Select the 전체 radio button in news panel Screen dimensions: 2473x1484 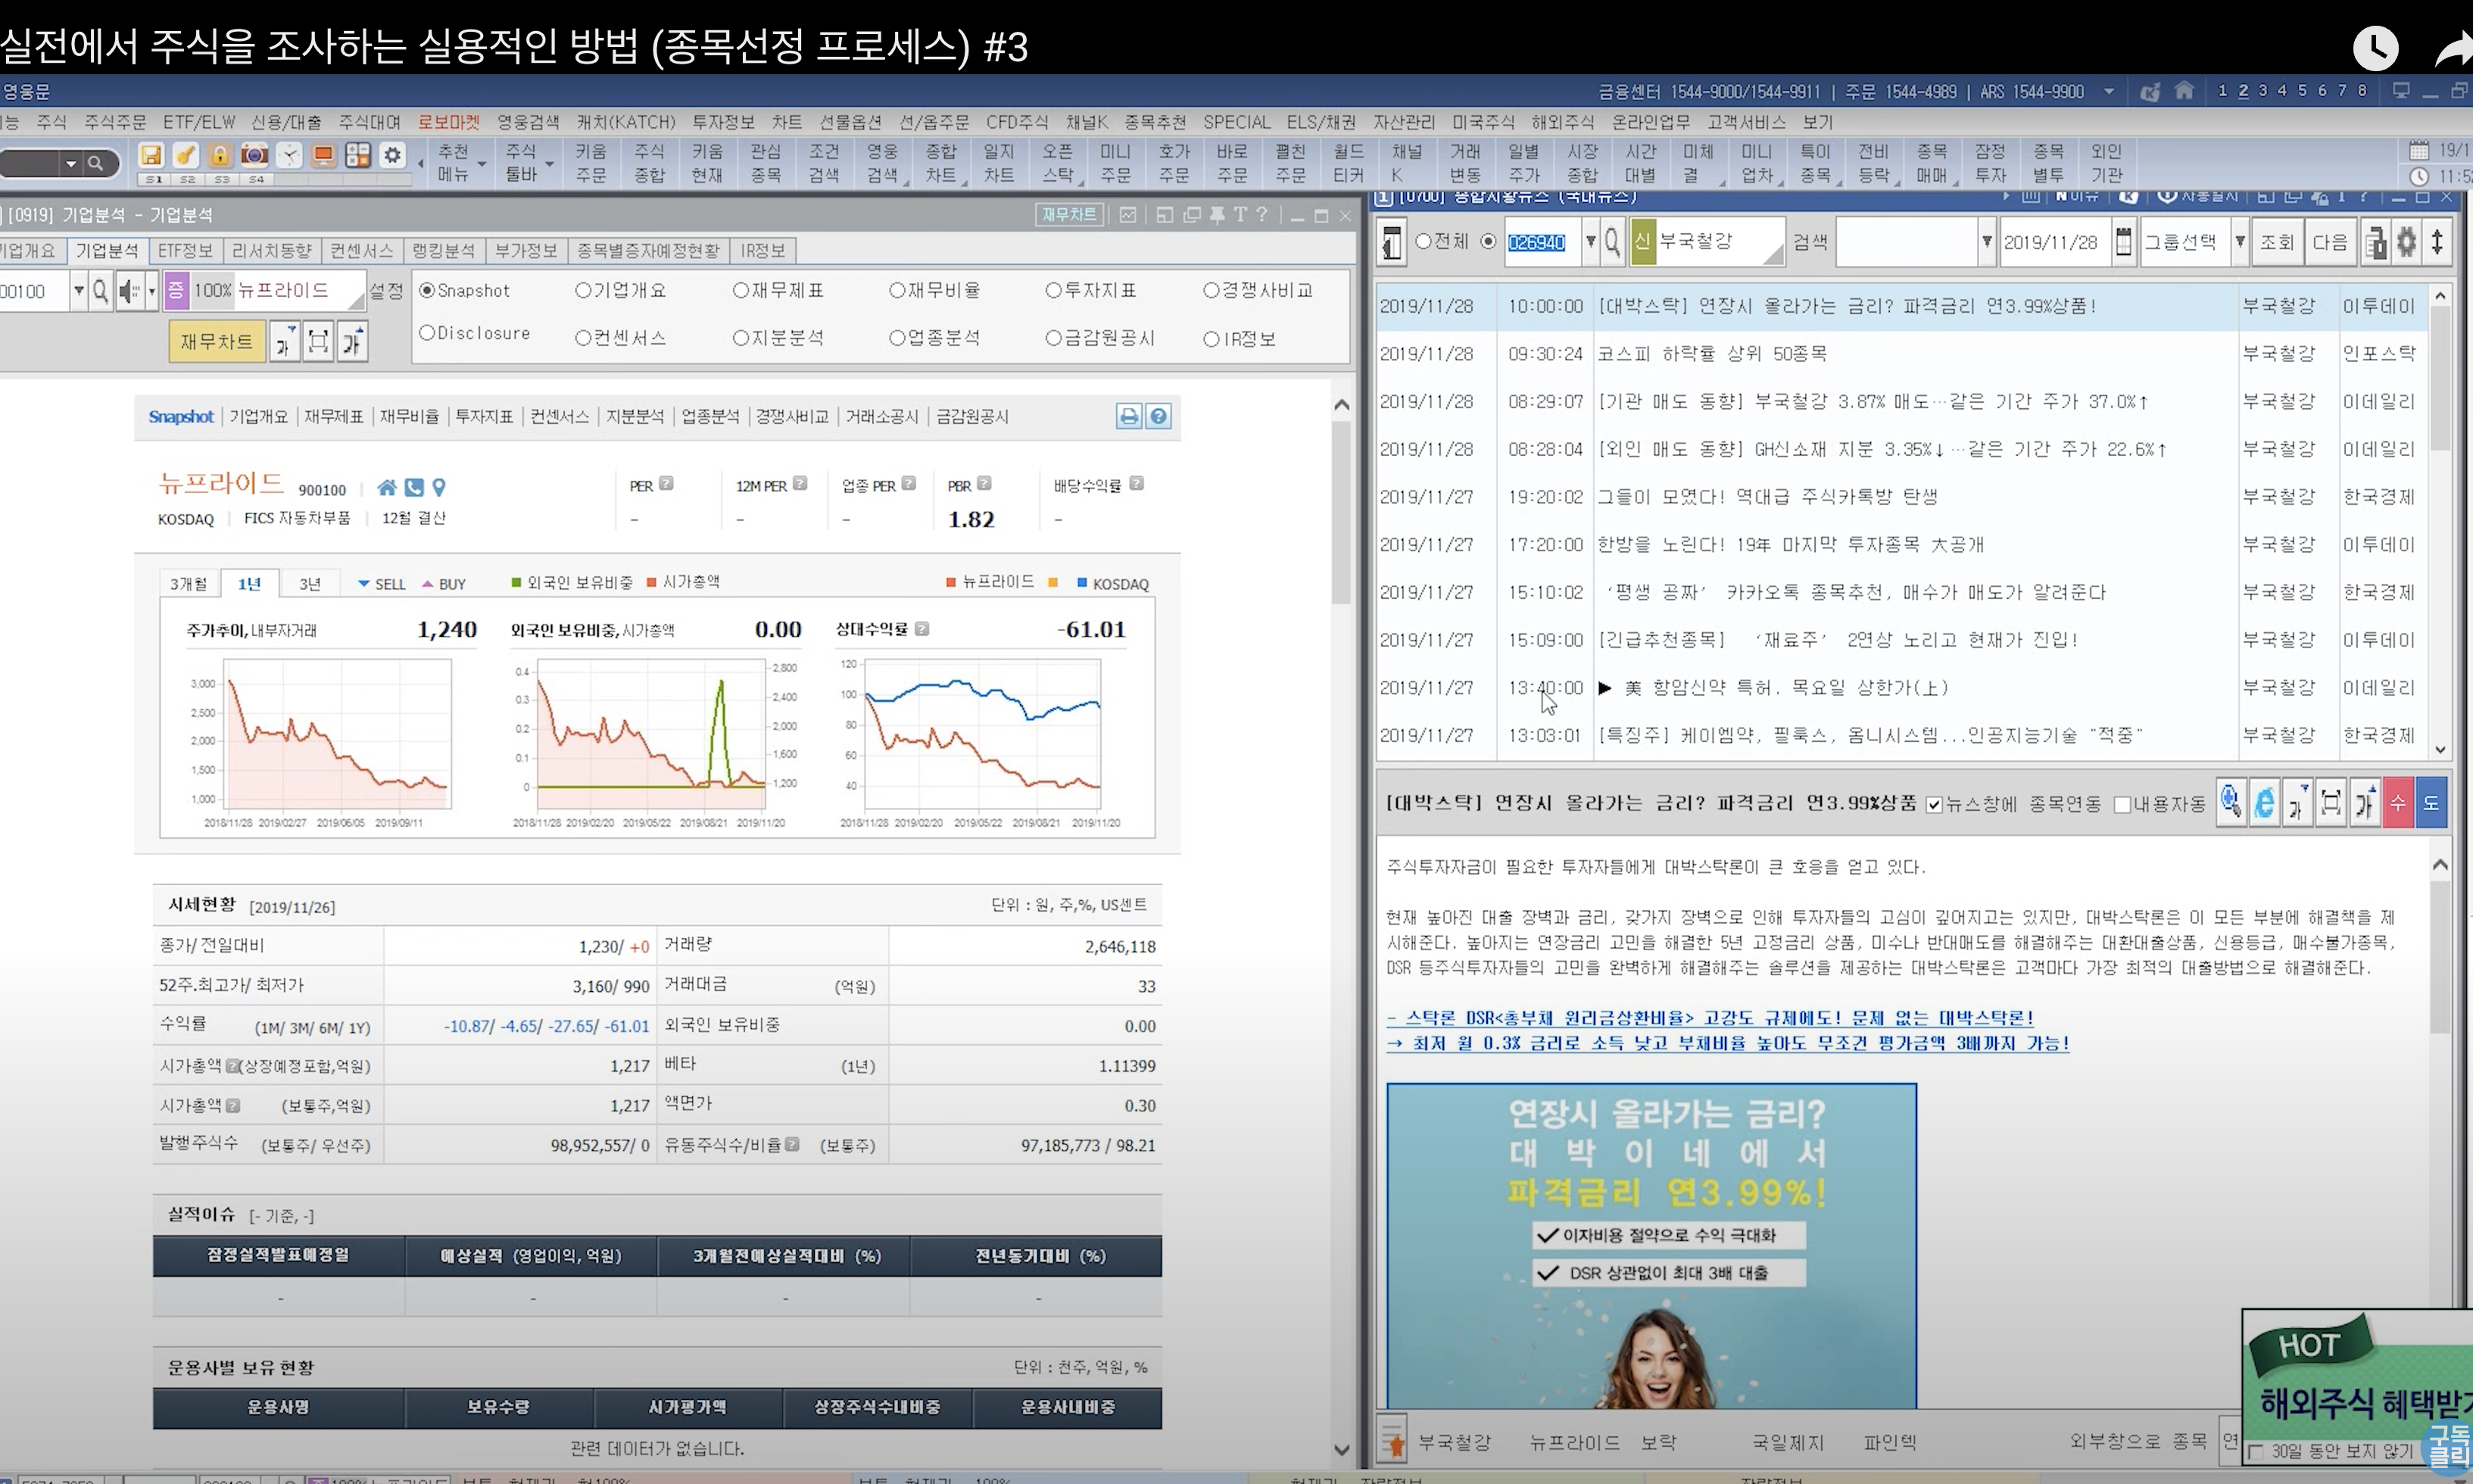tap(1424, 242)
